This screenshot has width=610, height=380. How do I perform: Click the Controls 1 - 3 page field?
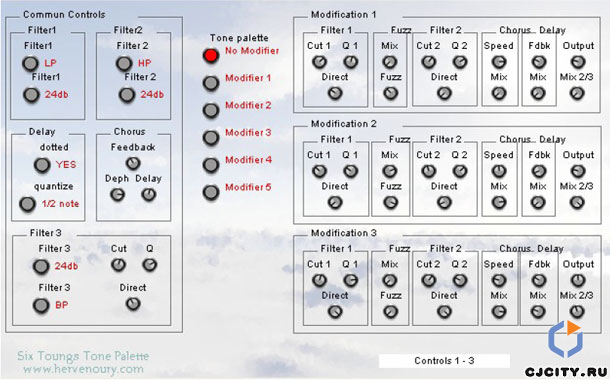click(444, 361)
